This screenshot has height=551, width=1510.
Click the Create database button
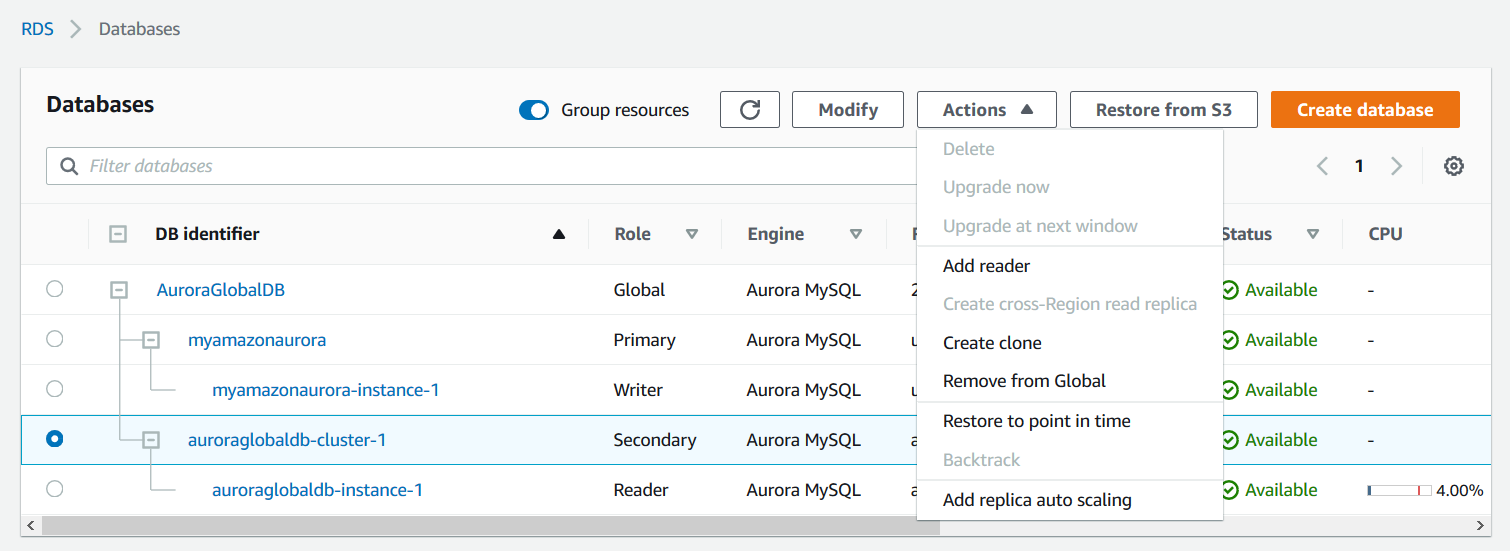click(x=1364, y=110)
